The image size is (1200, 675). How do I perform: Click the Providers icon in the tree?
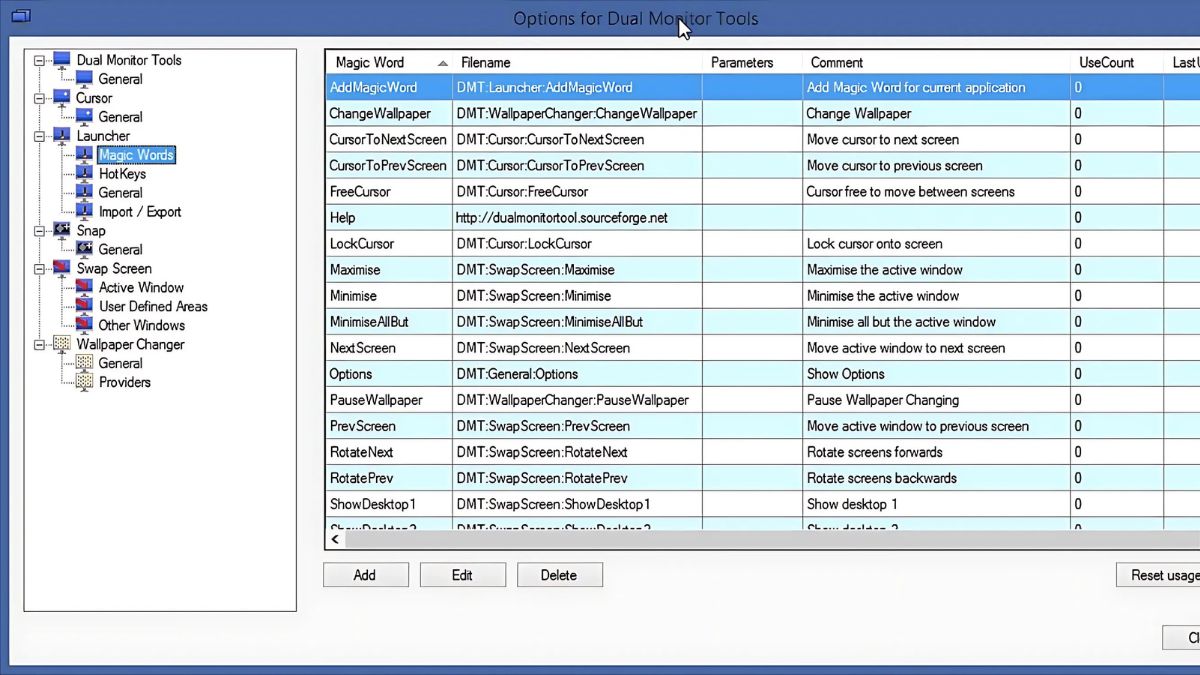point(84,383)
